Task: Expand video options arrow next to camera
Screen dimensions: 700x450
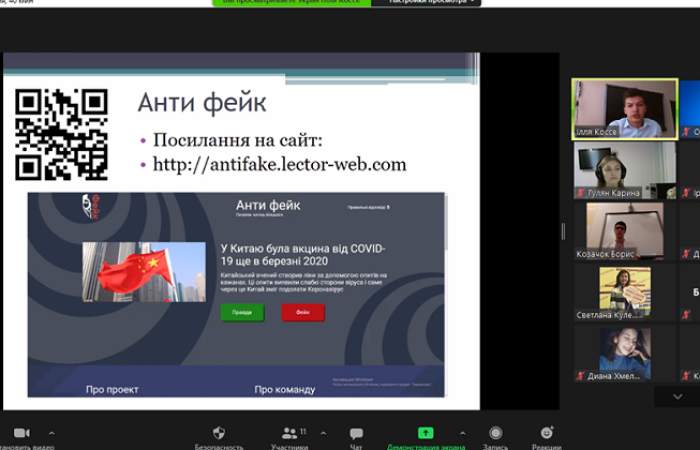Action: point(52,433)
